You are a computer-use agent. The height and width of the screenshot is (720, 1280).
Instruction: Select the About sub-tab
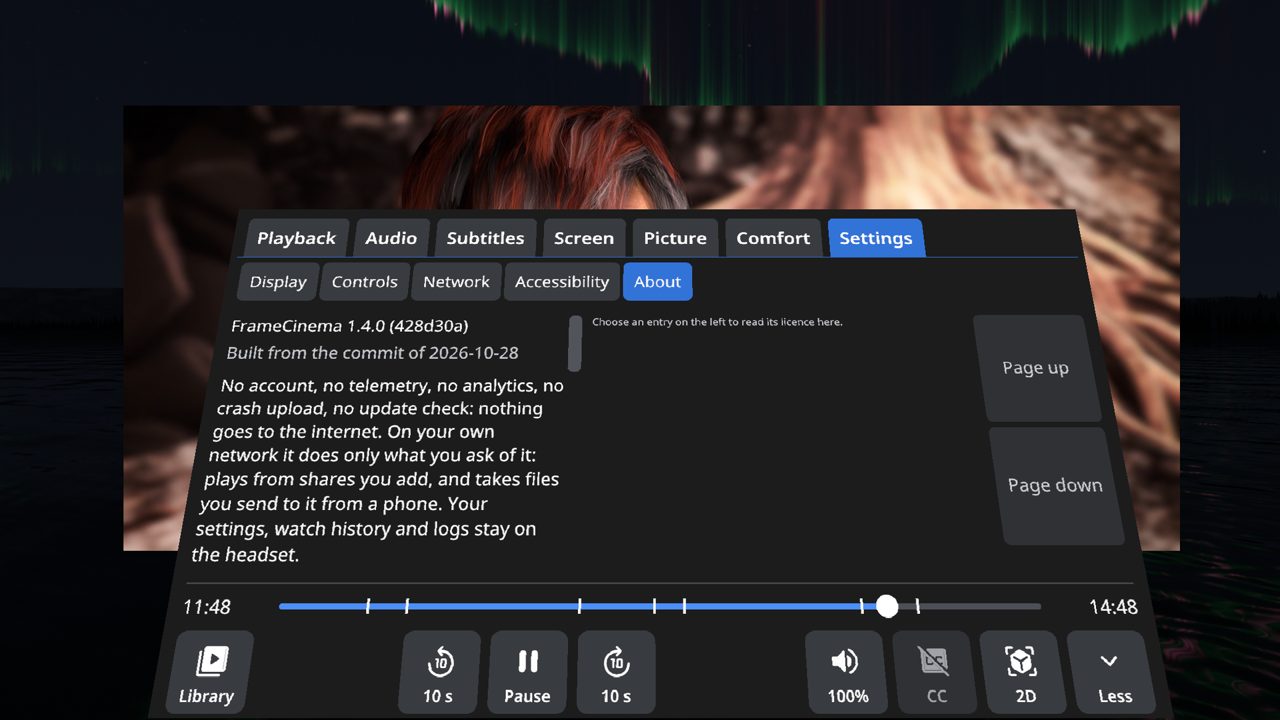coord(657,282)
